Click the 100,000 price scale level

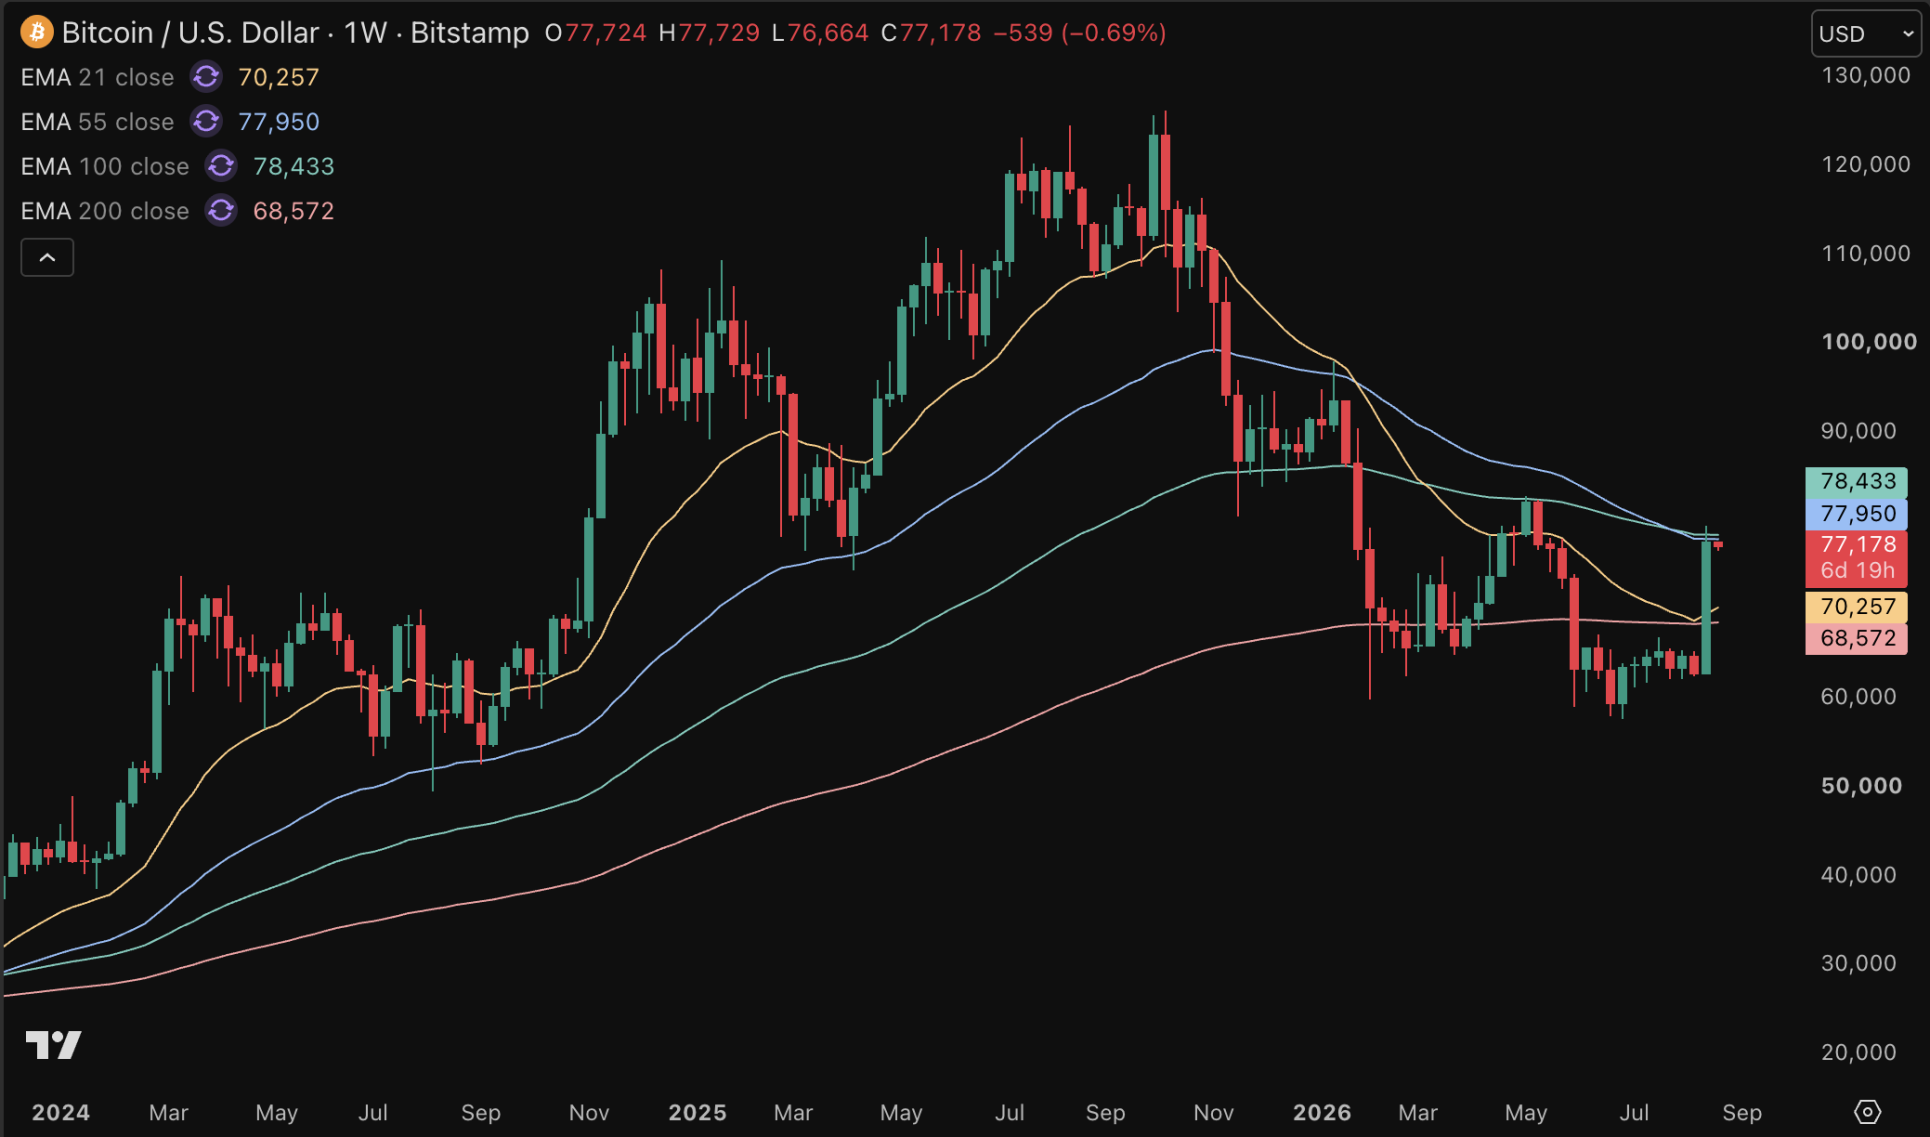point(1869,342)
